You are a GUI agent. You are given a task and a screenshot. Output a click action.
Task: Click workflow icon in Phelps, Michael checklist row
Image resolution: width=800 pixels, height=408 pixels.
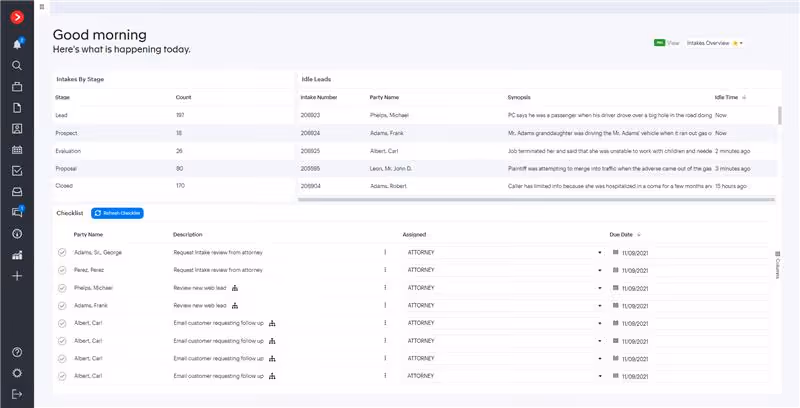pos(235,288)
